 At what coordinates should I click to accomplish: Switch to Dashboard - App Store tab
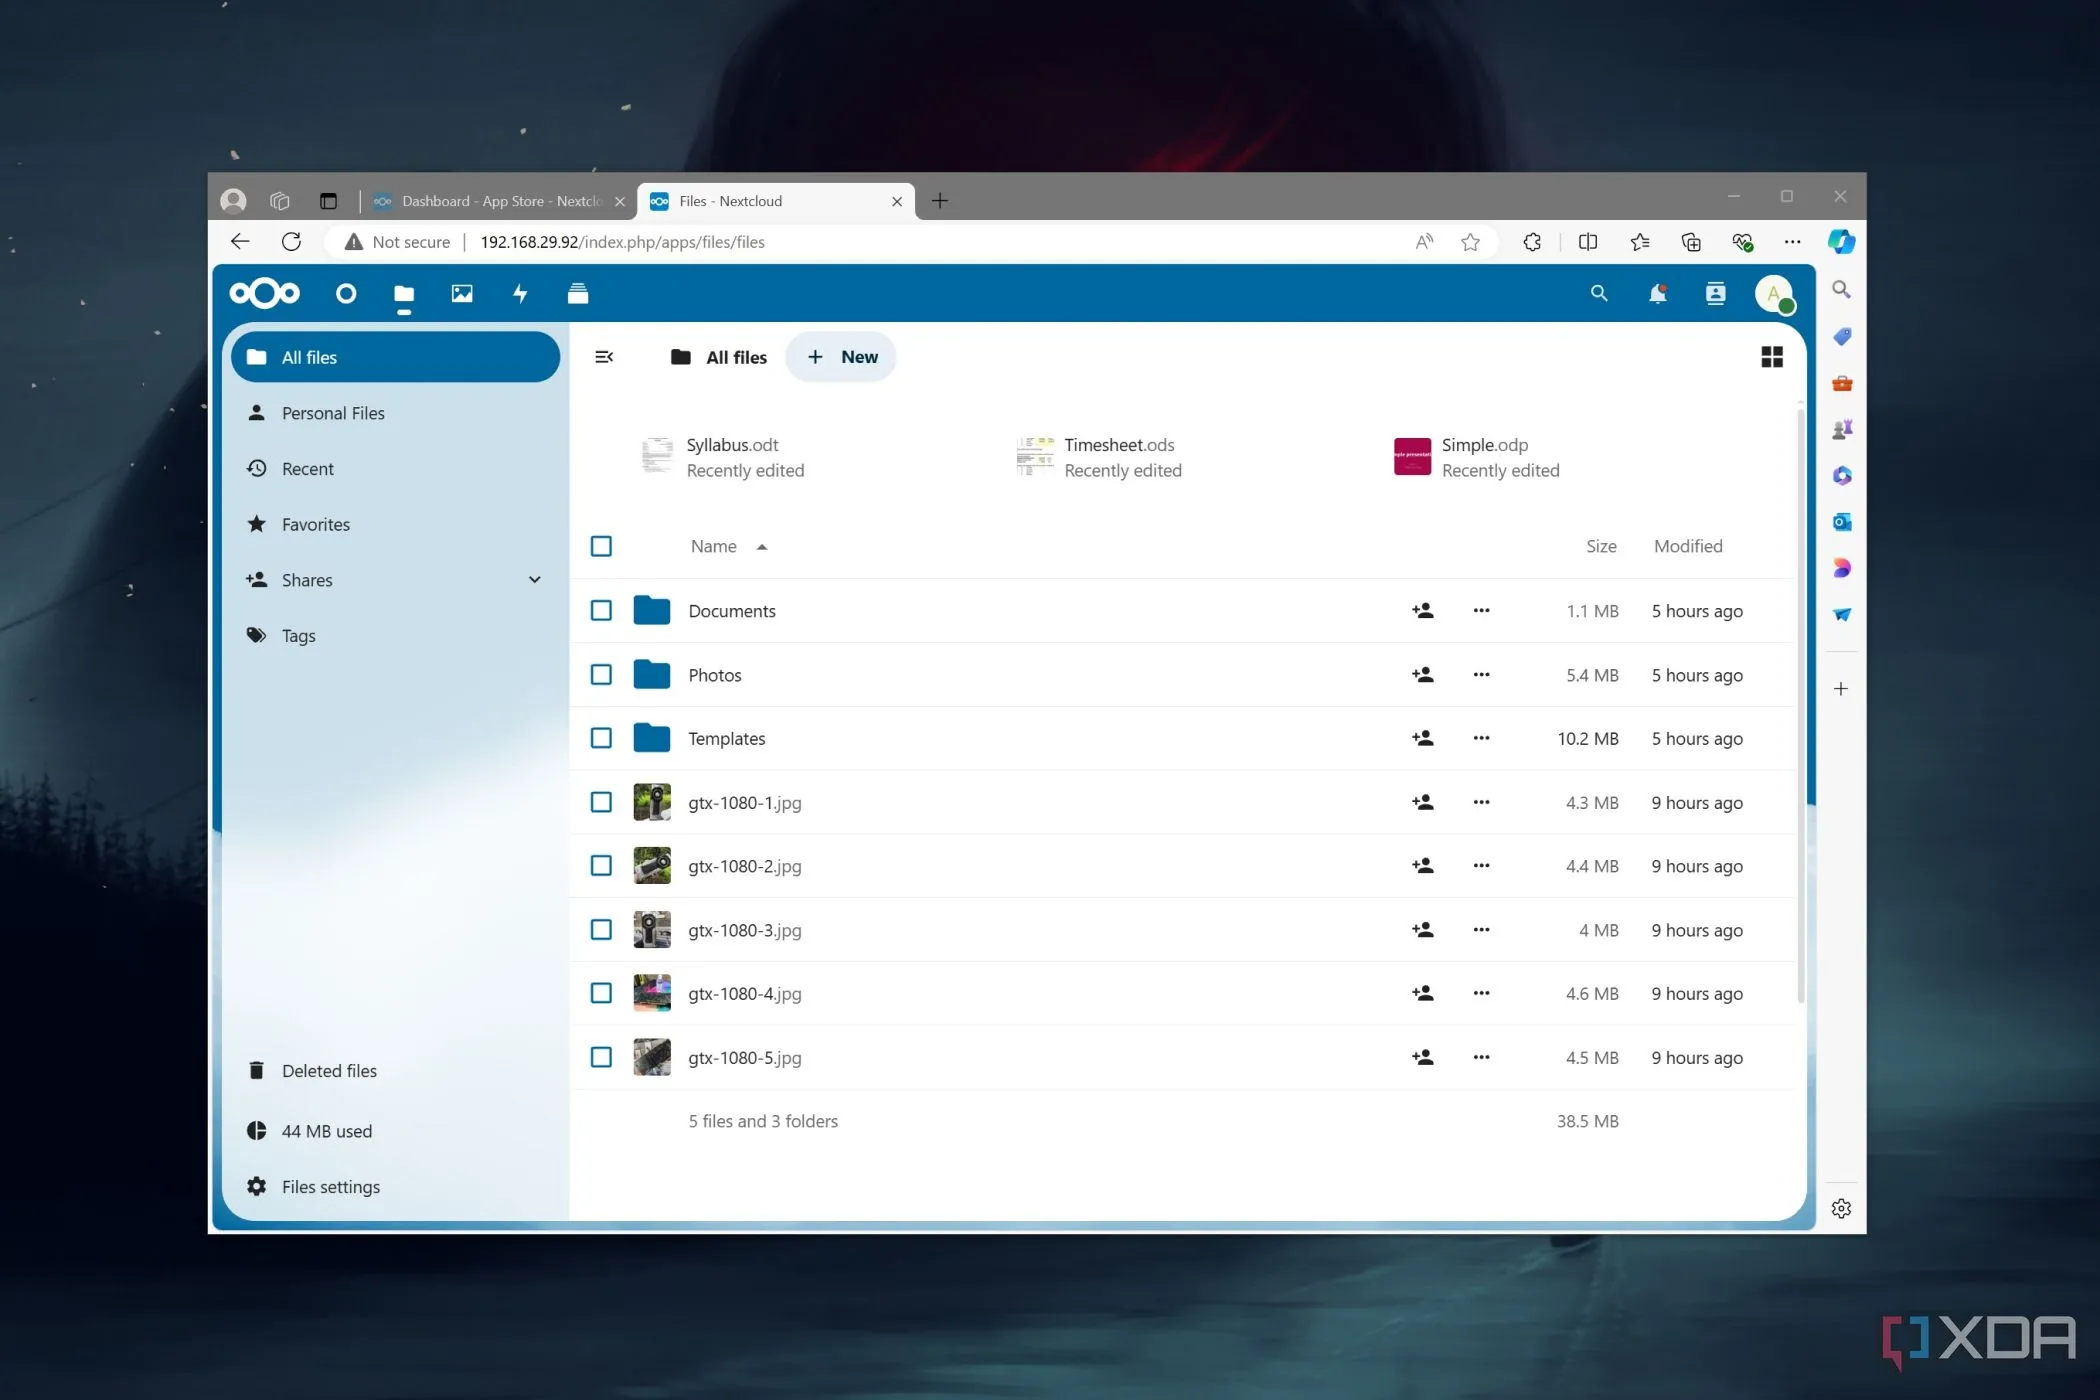[x=499, y=201]
